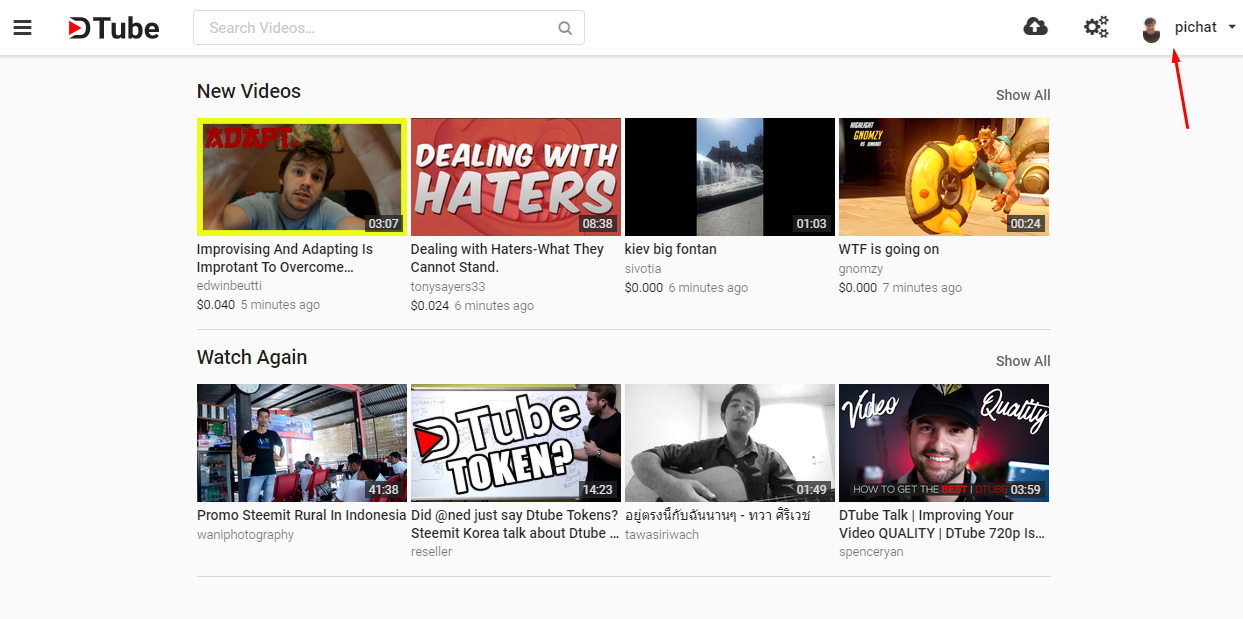Focus the Search Videos input field
The height and width of the screenshot is (619, 1243).
[389, 28]
